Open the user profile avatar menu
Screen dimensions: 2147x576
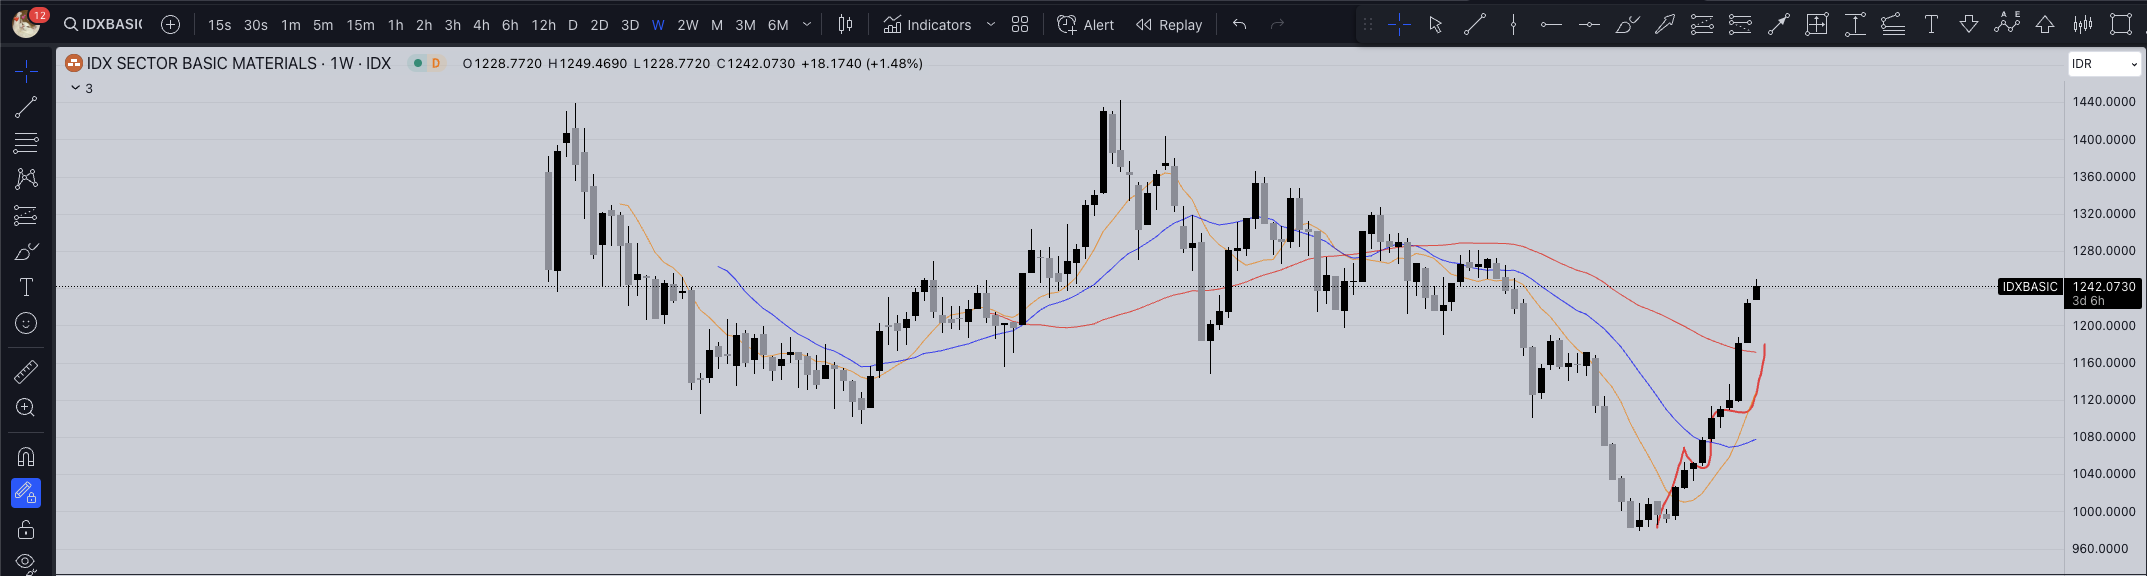click(25, 22)
